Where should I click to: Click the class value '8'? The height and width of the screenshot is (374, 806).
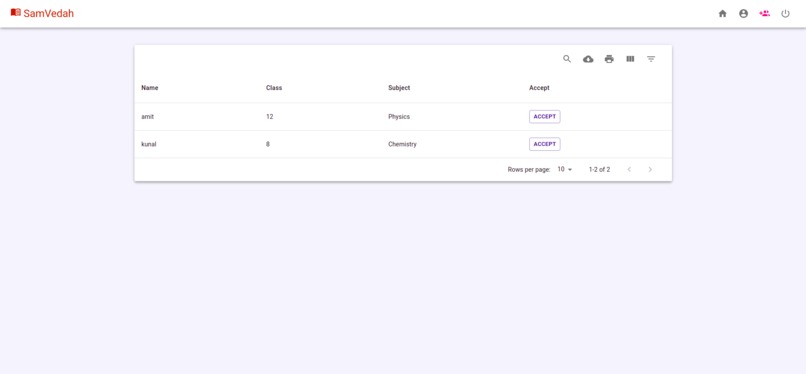coord(268,144)
